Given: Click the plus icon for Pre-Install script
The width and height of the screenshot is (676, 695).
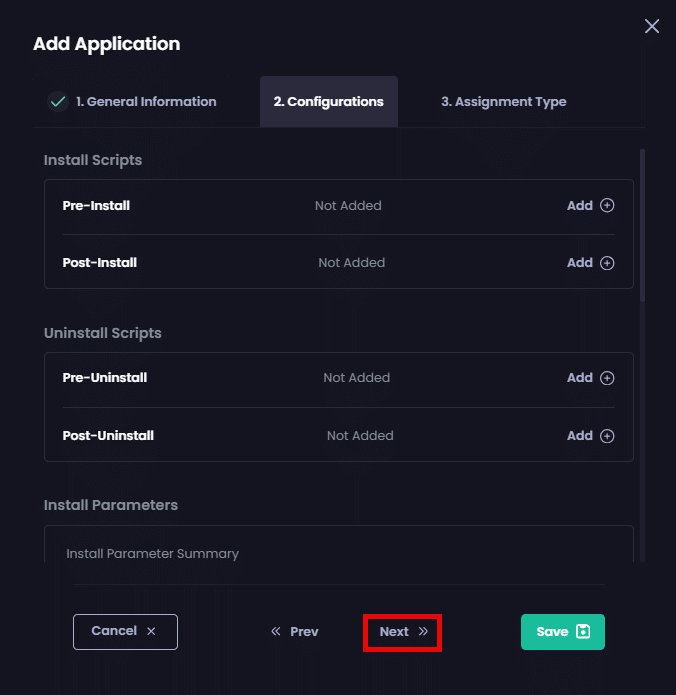Looking at the screenshot, I should (607, 206).
